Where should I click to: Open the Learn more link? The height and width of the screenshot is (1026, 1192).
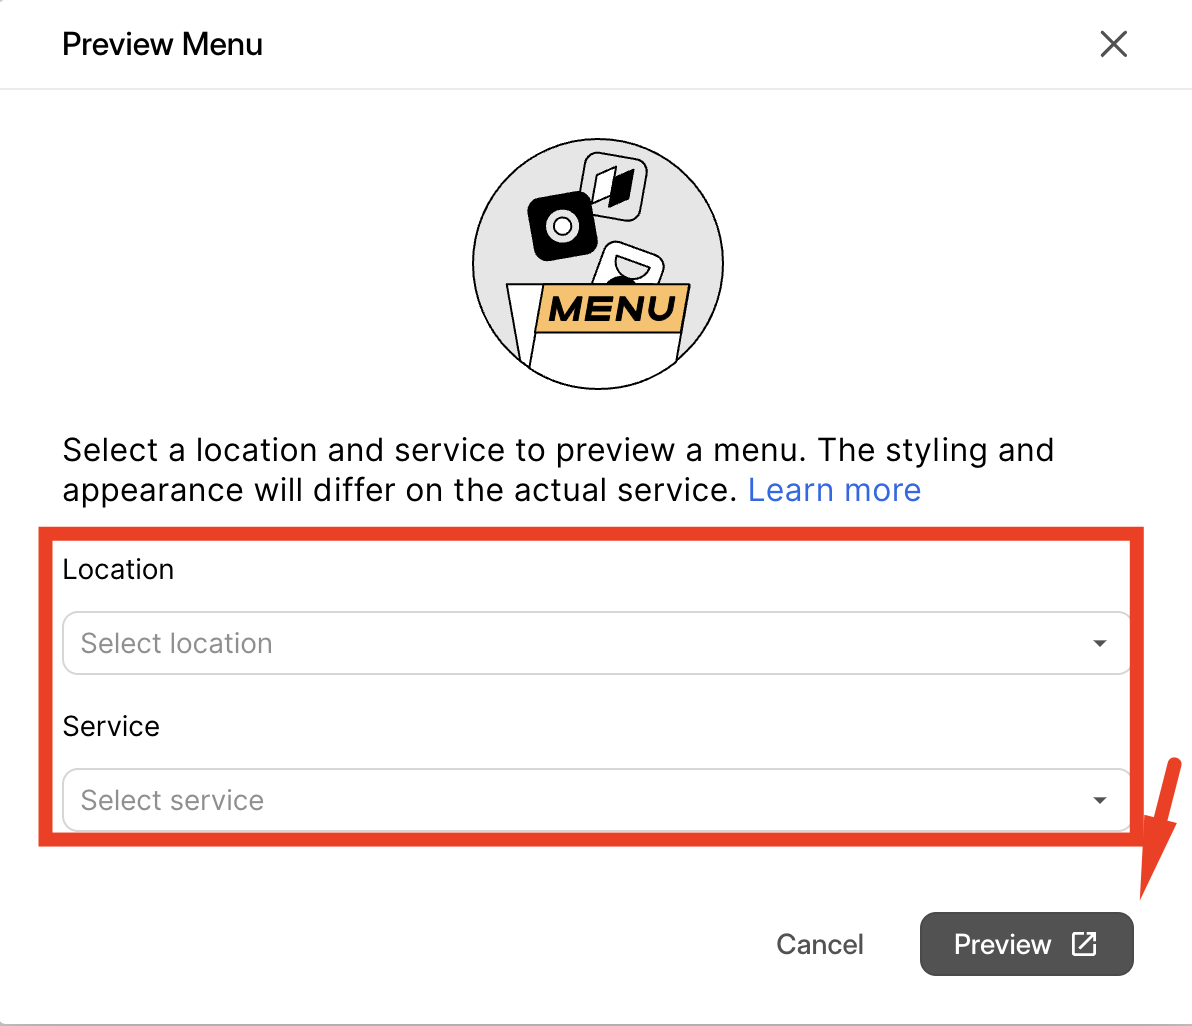(834, 490)
